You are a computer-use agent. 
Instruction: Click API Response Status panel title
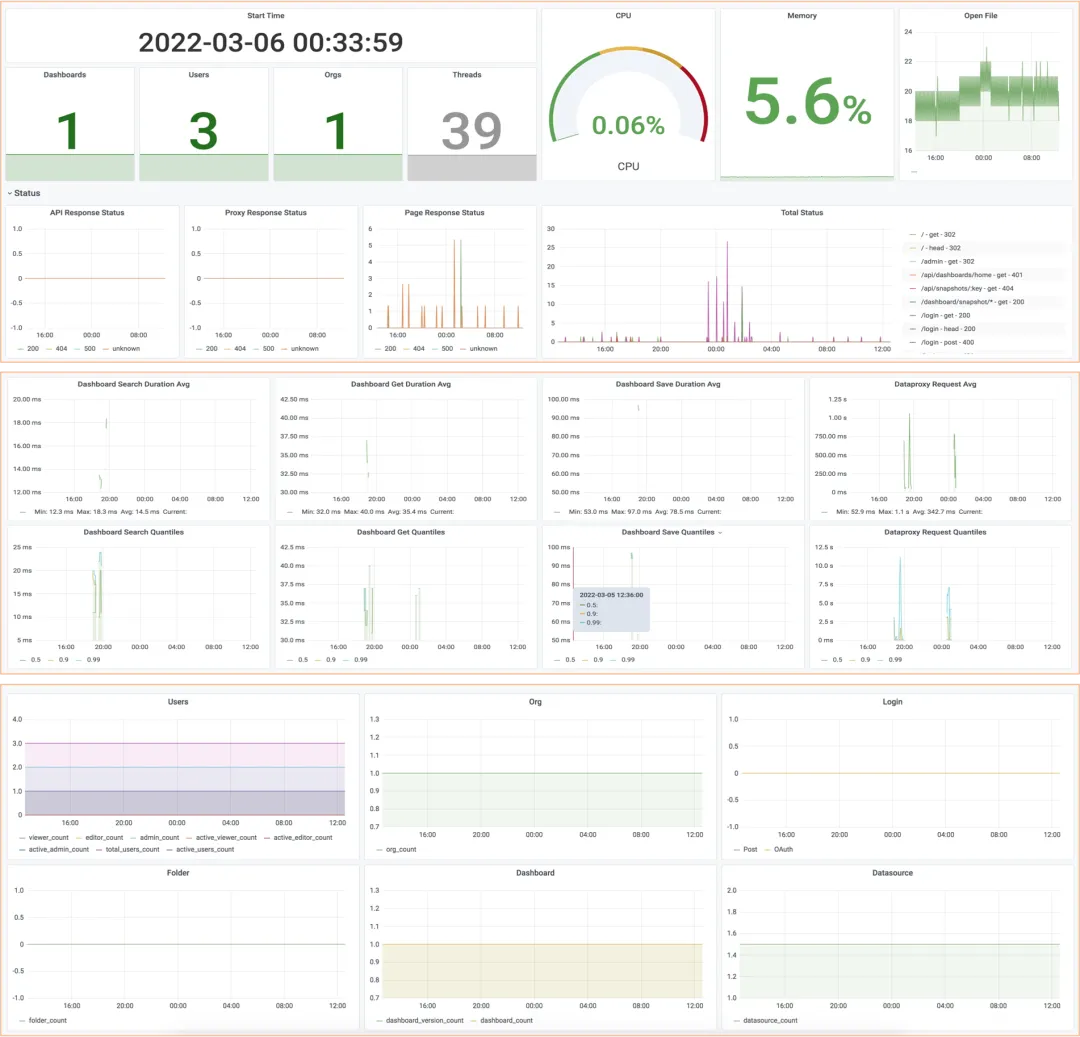[x=87, y=213]
